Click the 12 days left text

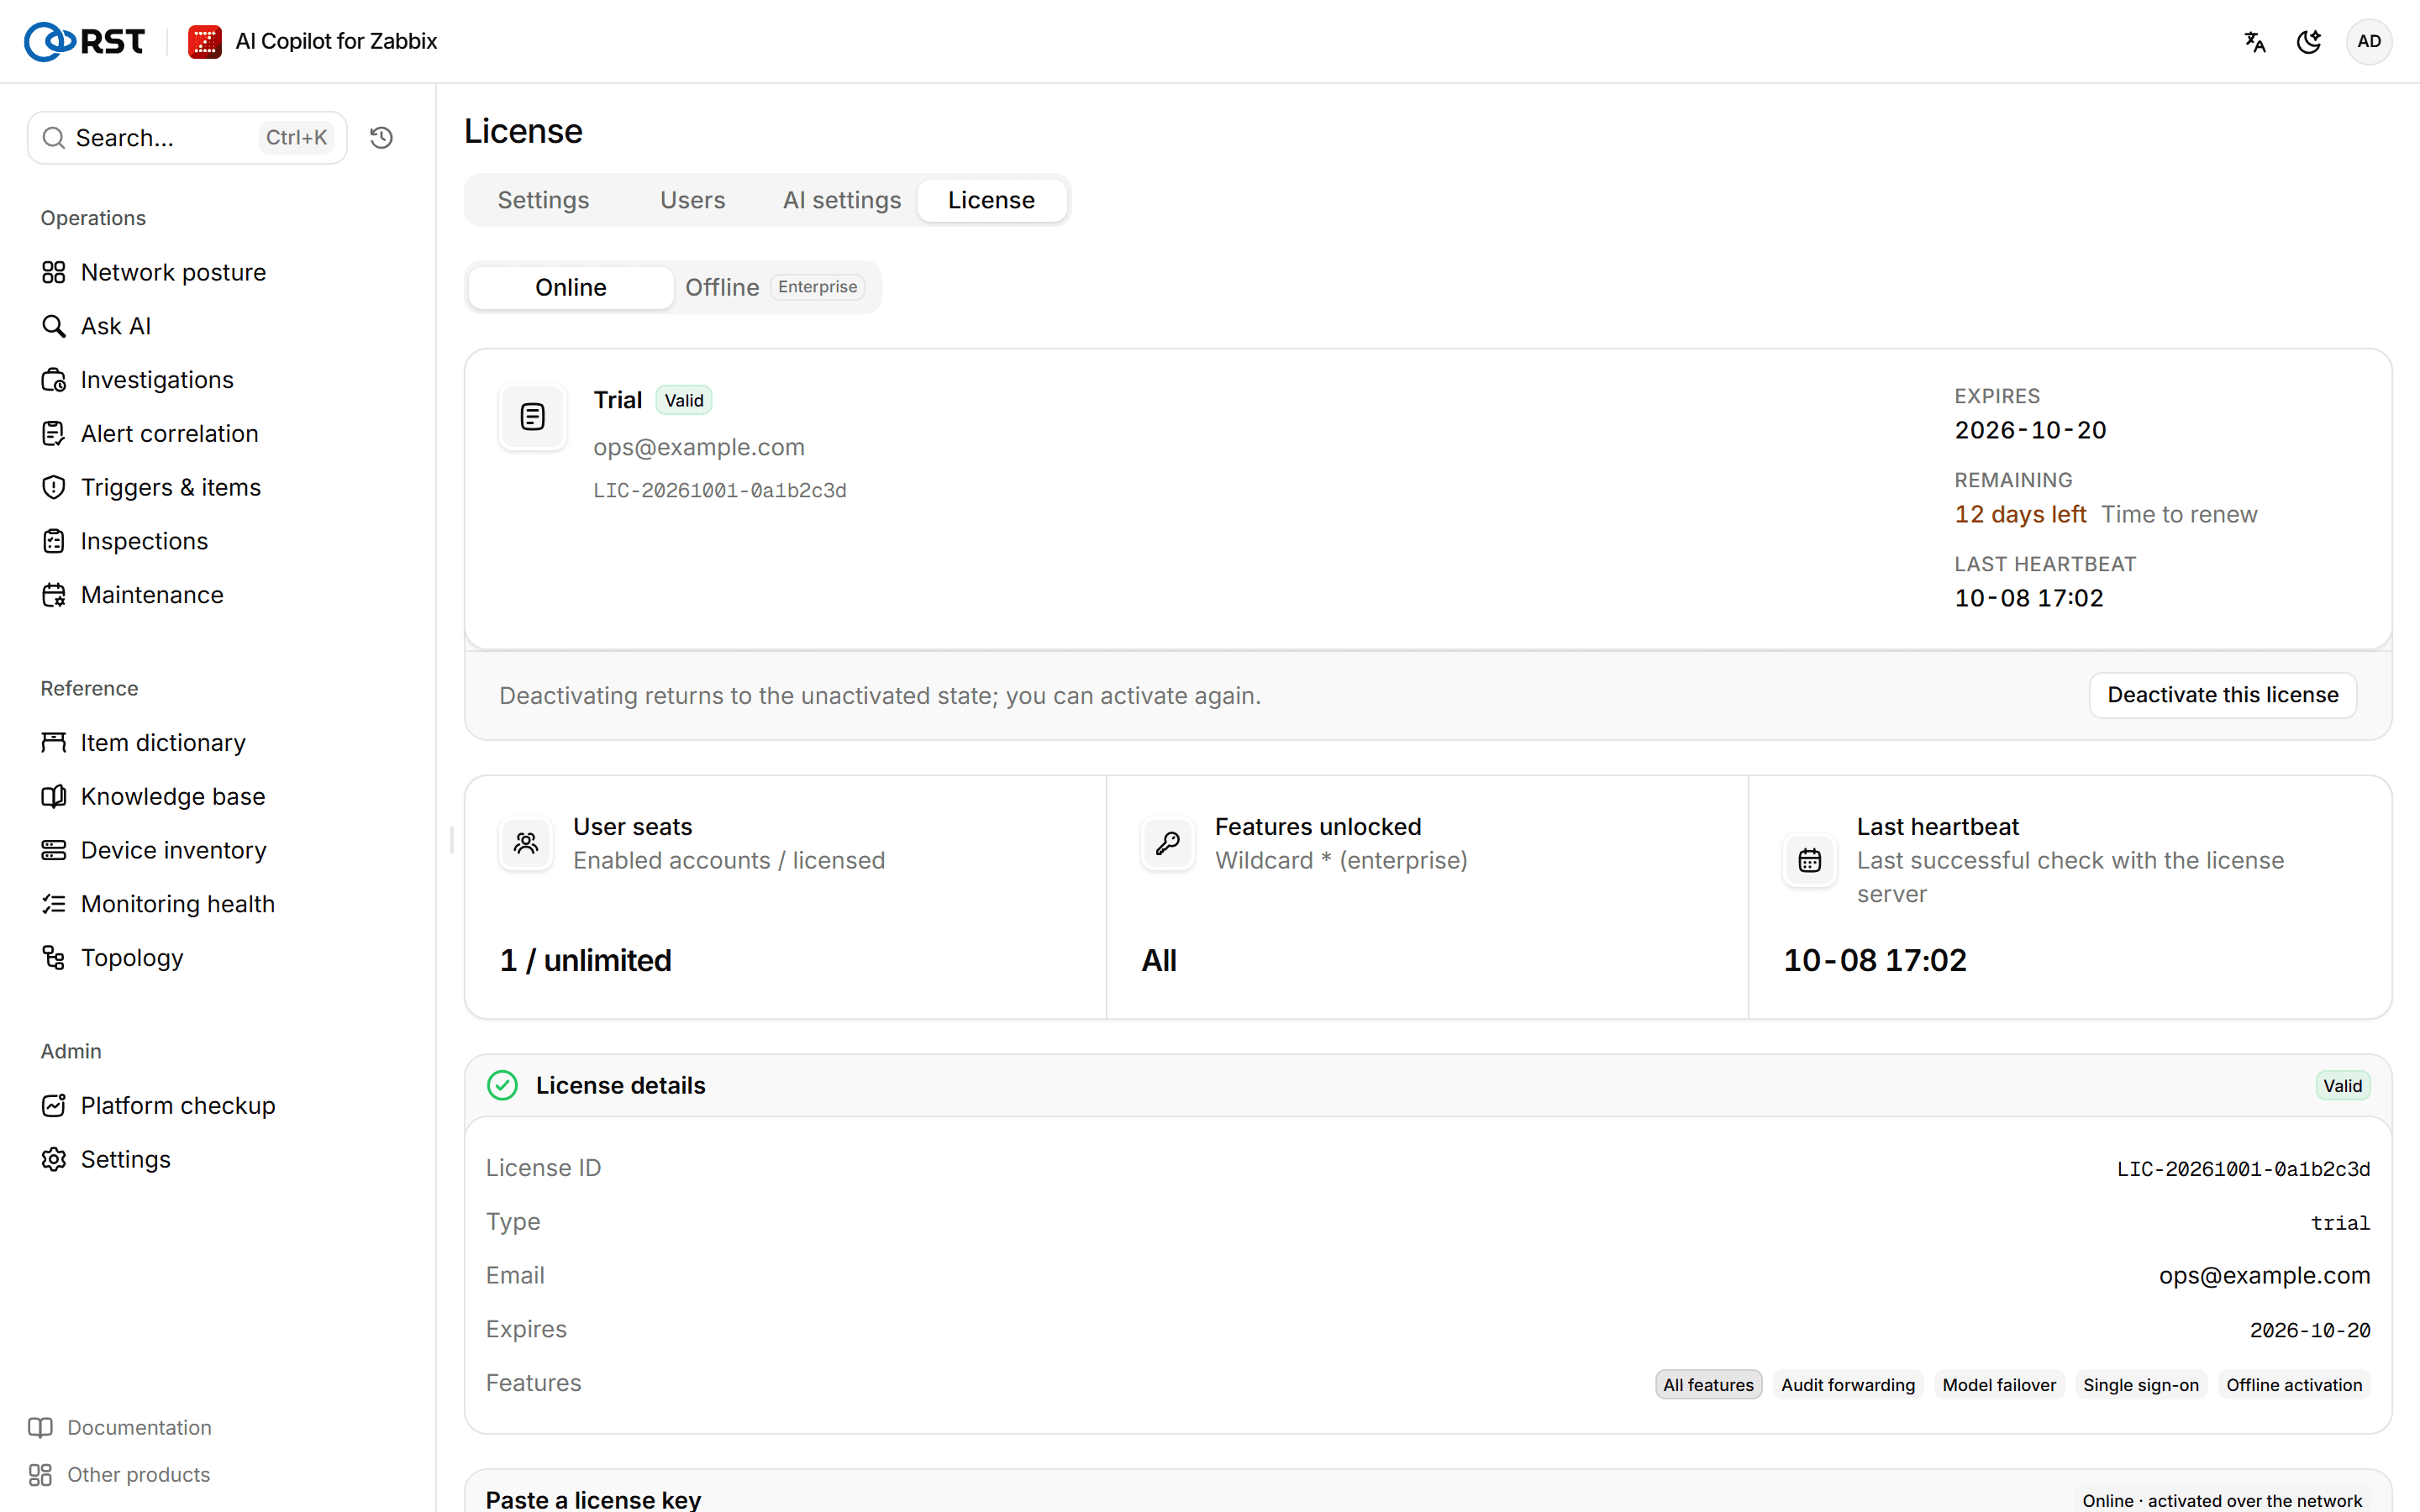click(x=2020, y=514)
